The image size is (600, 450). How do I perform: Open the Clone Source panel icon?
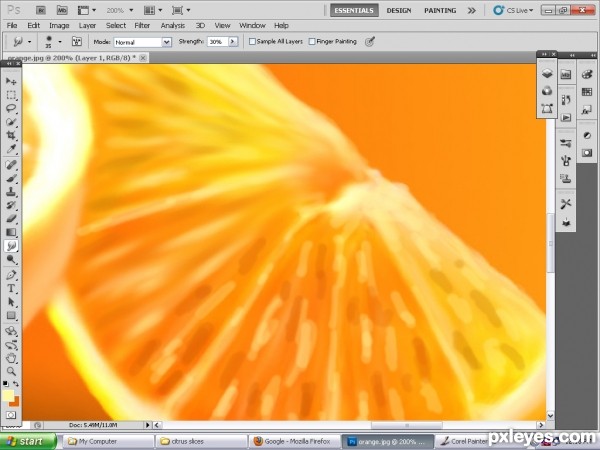click(x=566, y=178)
